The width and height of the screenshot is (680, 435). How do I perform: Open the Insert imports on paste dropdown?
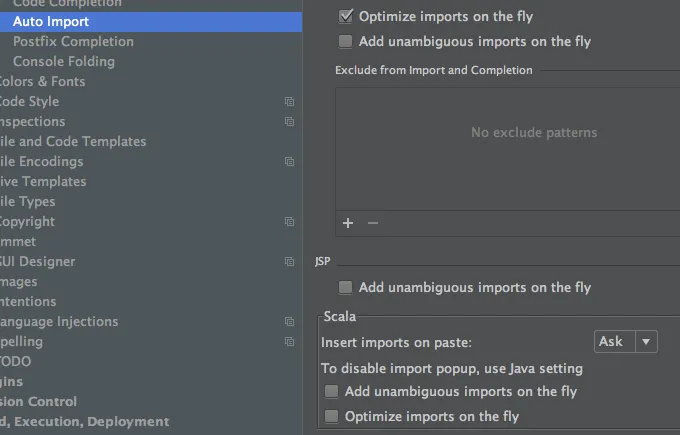(625, 342)
